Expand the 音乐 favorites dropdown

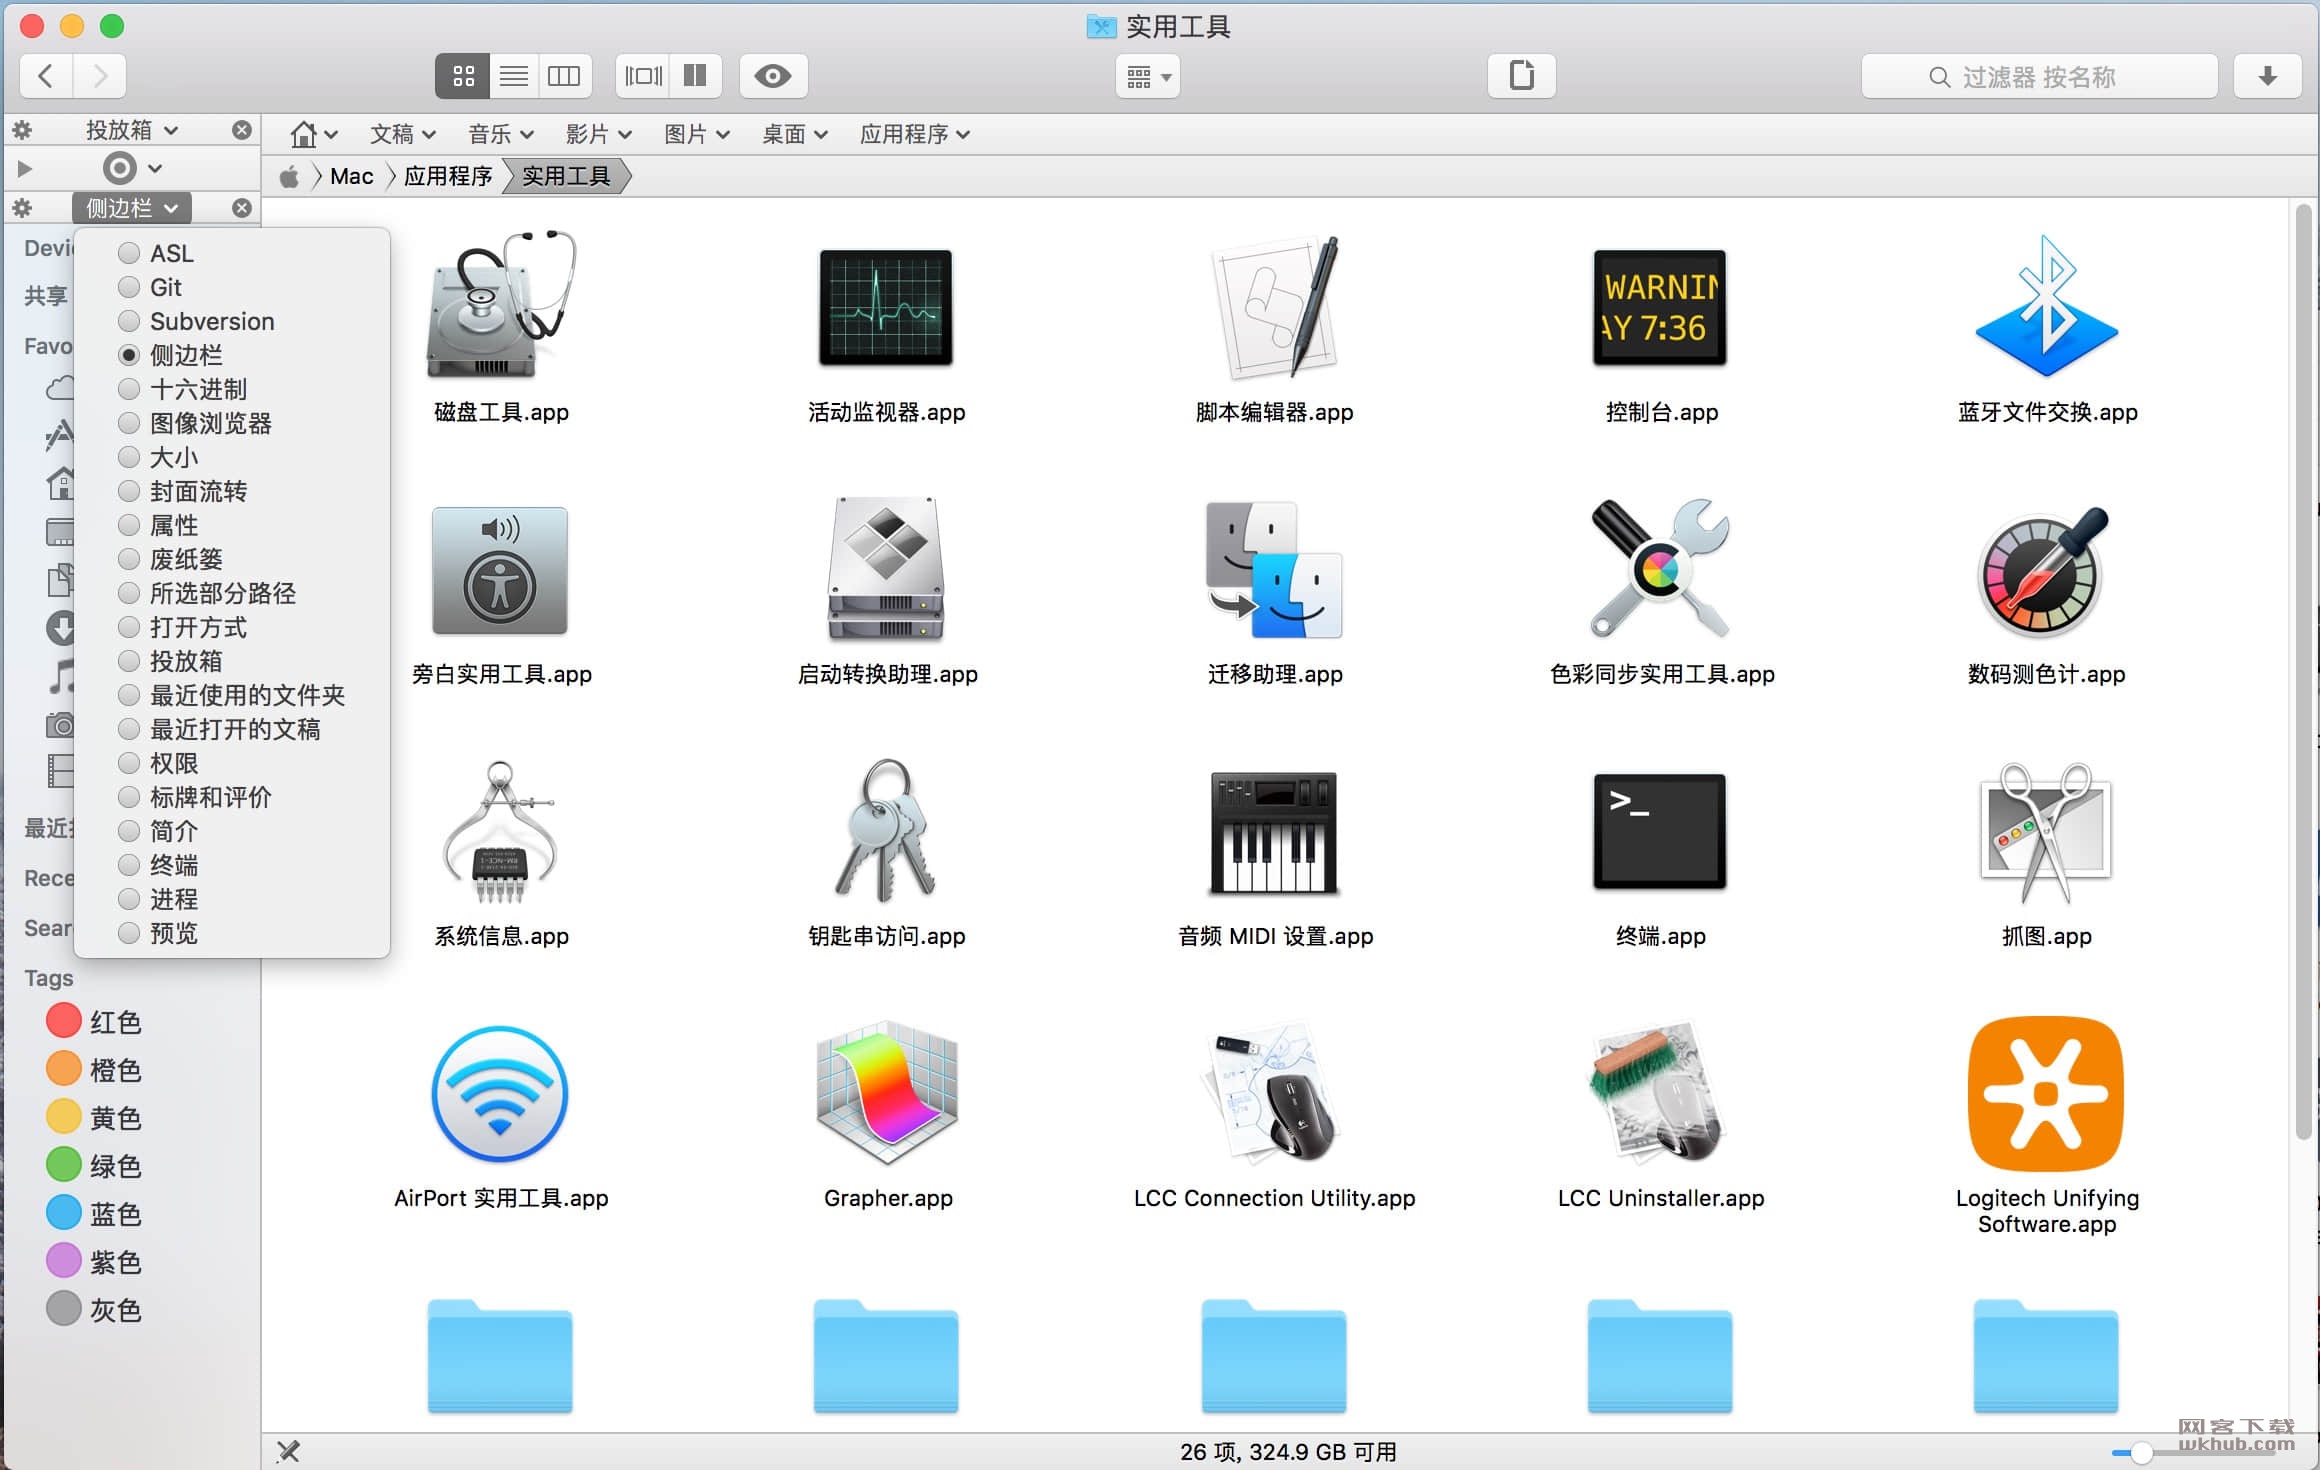click(501, 134)
